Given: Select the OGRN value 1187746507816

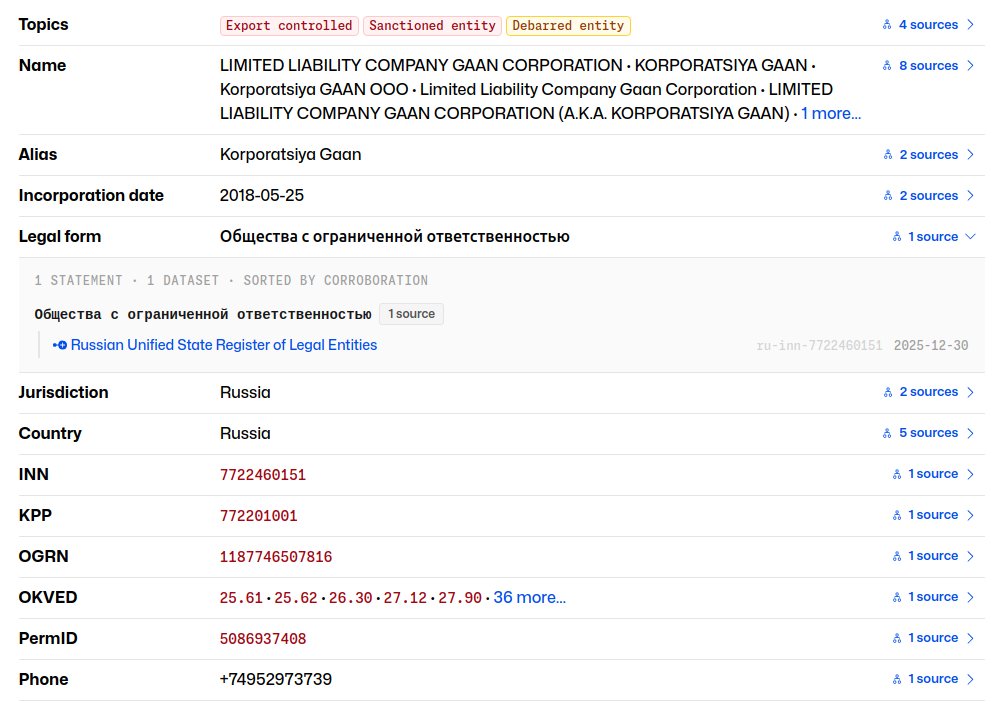Looking at the screenshot, I should (x=276, y=557).
